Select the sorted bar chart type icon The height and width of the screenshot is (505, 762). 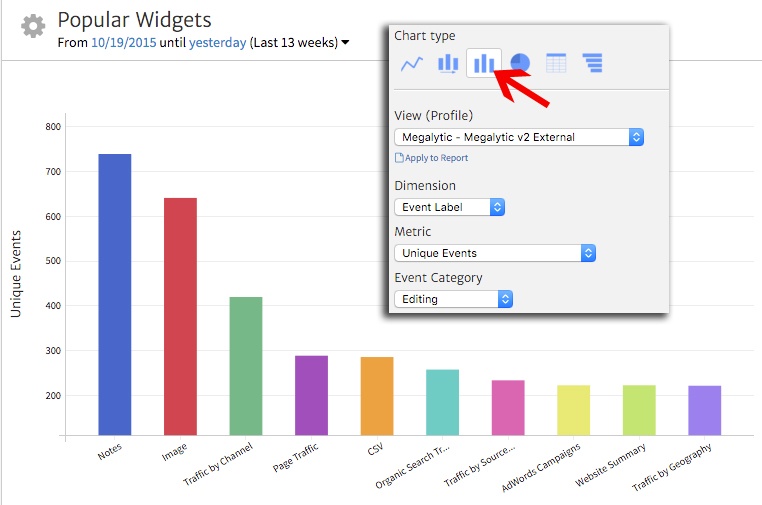pyautogui.click(x=447, y=64)
